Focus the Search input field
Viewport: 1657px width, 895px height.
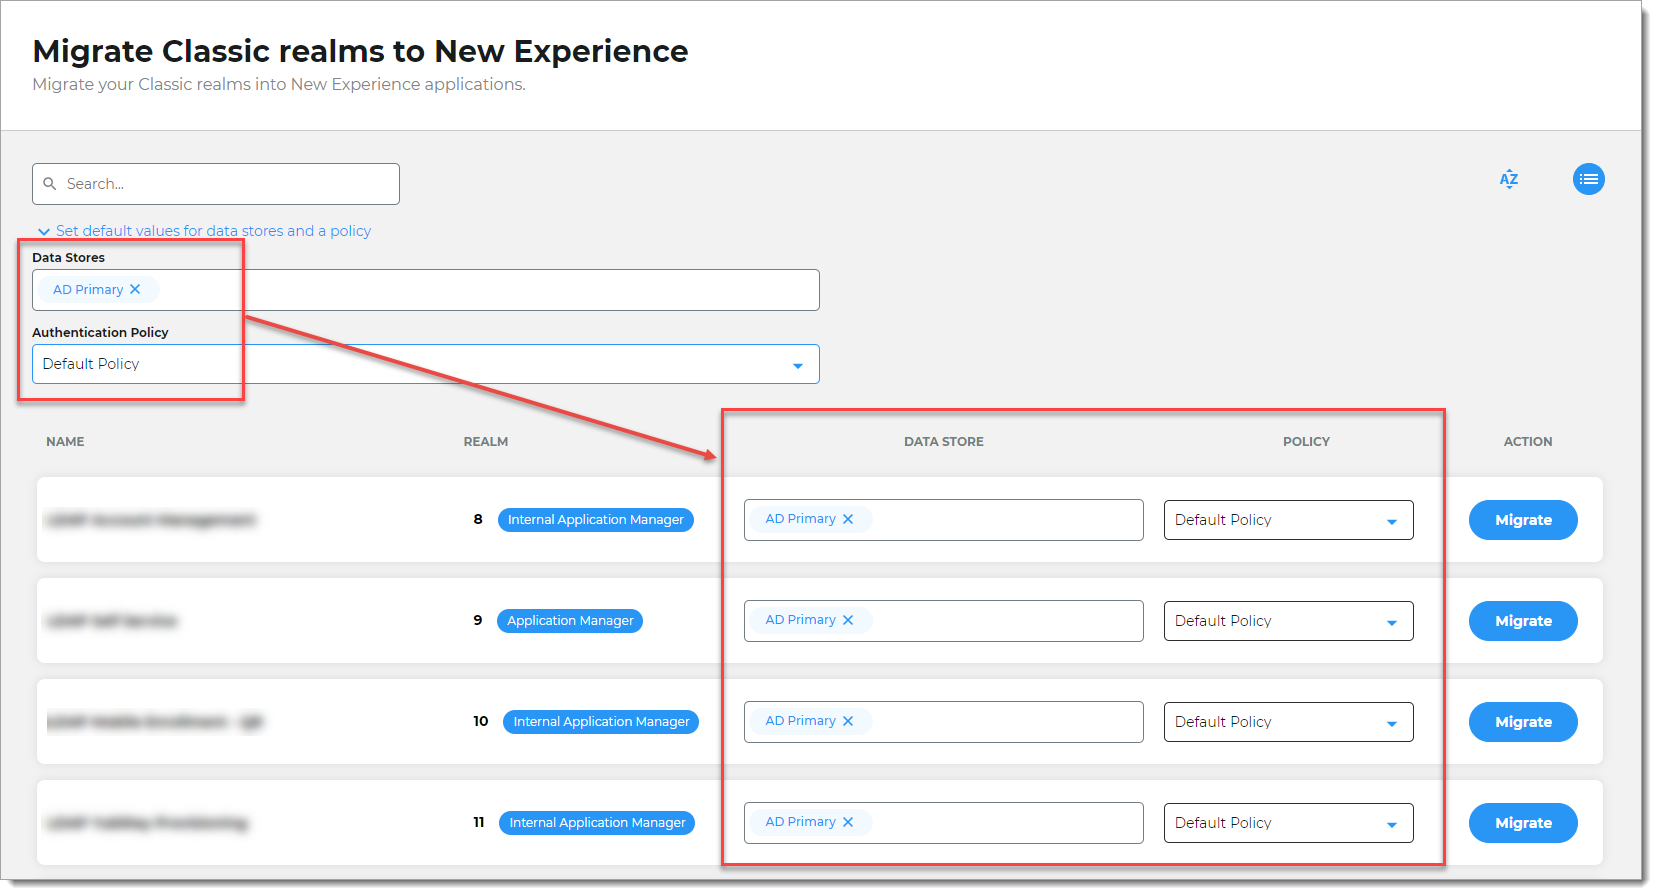pyautogui.click(x=228, y=184)
